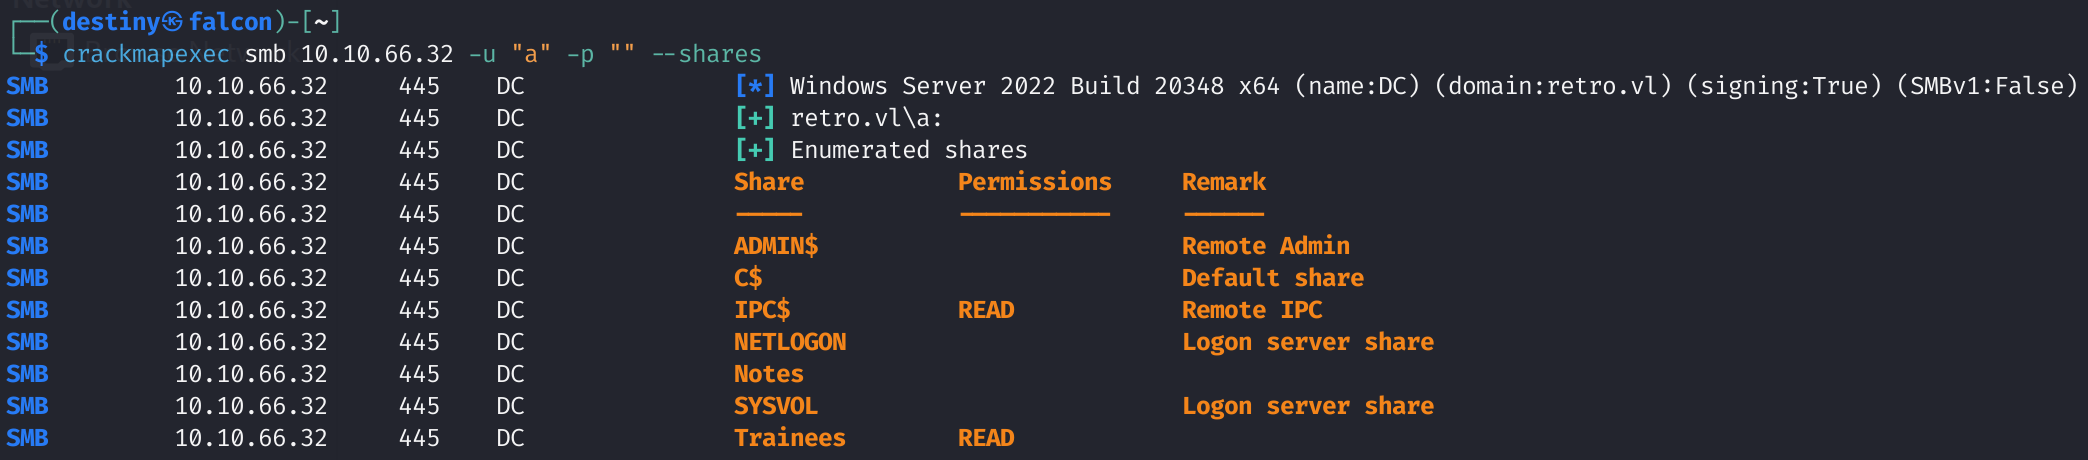Screen dimensions: 2088x460
Task: Click the crackmapexec command word
Action: [146, 54]
